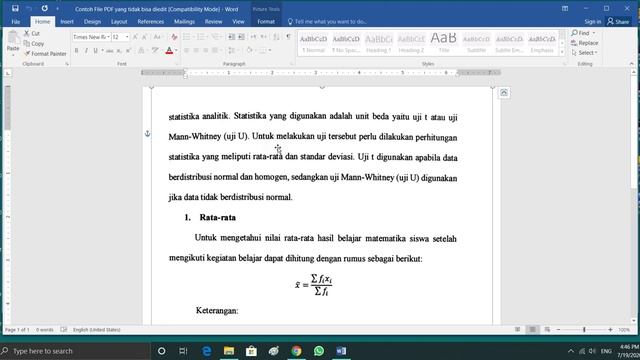Screen dimensions: 640x360
Task: Open the Find dropdown in Editing
Action: (594, 33)
